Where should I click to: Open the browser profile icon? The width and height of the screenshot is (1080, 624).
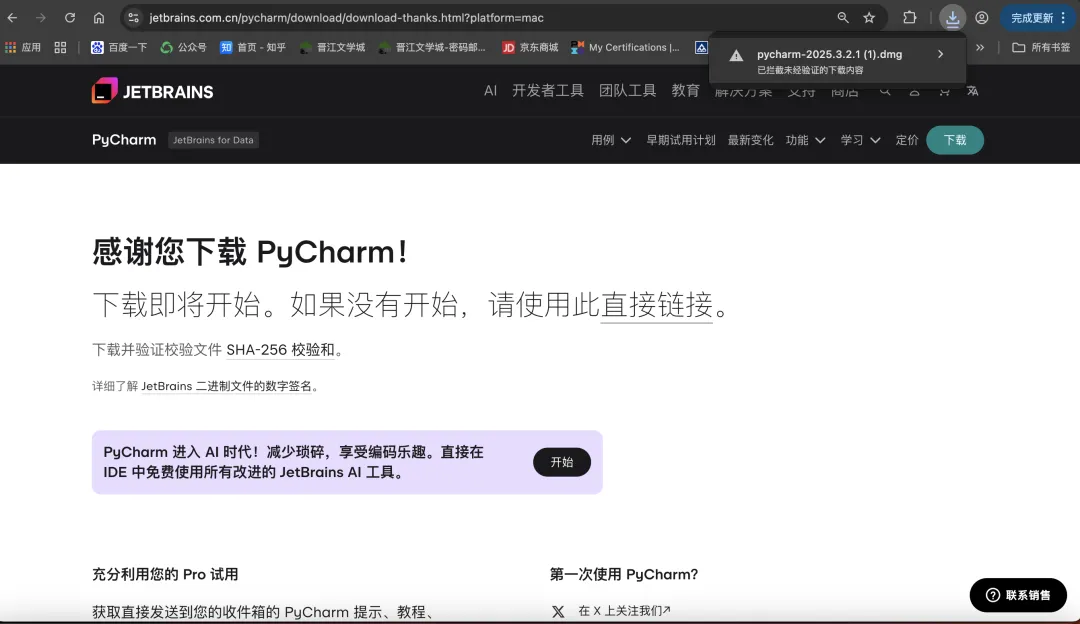tap(982, 18)
